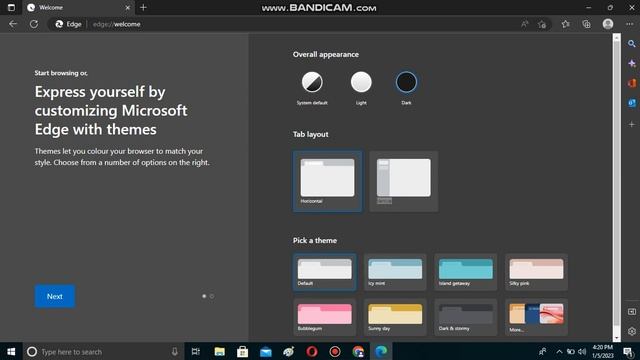Select the Welcome tab
The image size is (640, 360).
(78, 7)
